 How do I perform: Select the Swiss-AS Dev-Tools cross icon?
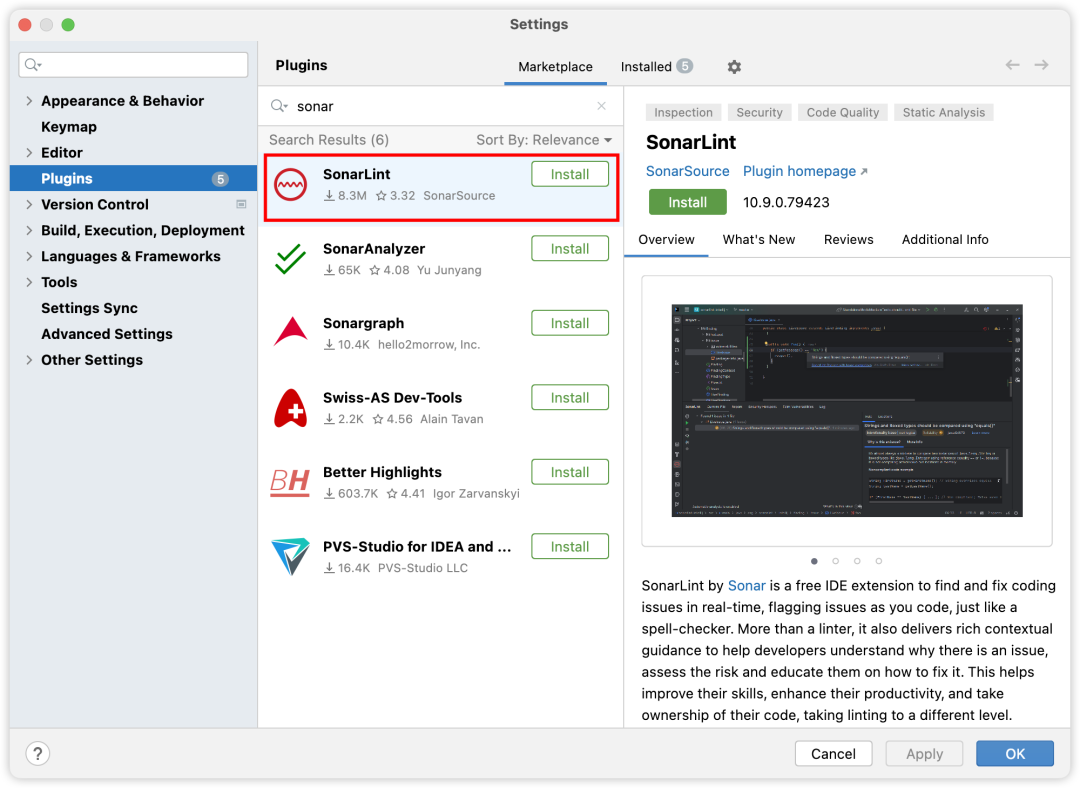click(291, 408)
